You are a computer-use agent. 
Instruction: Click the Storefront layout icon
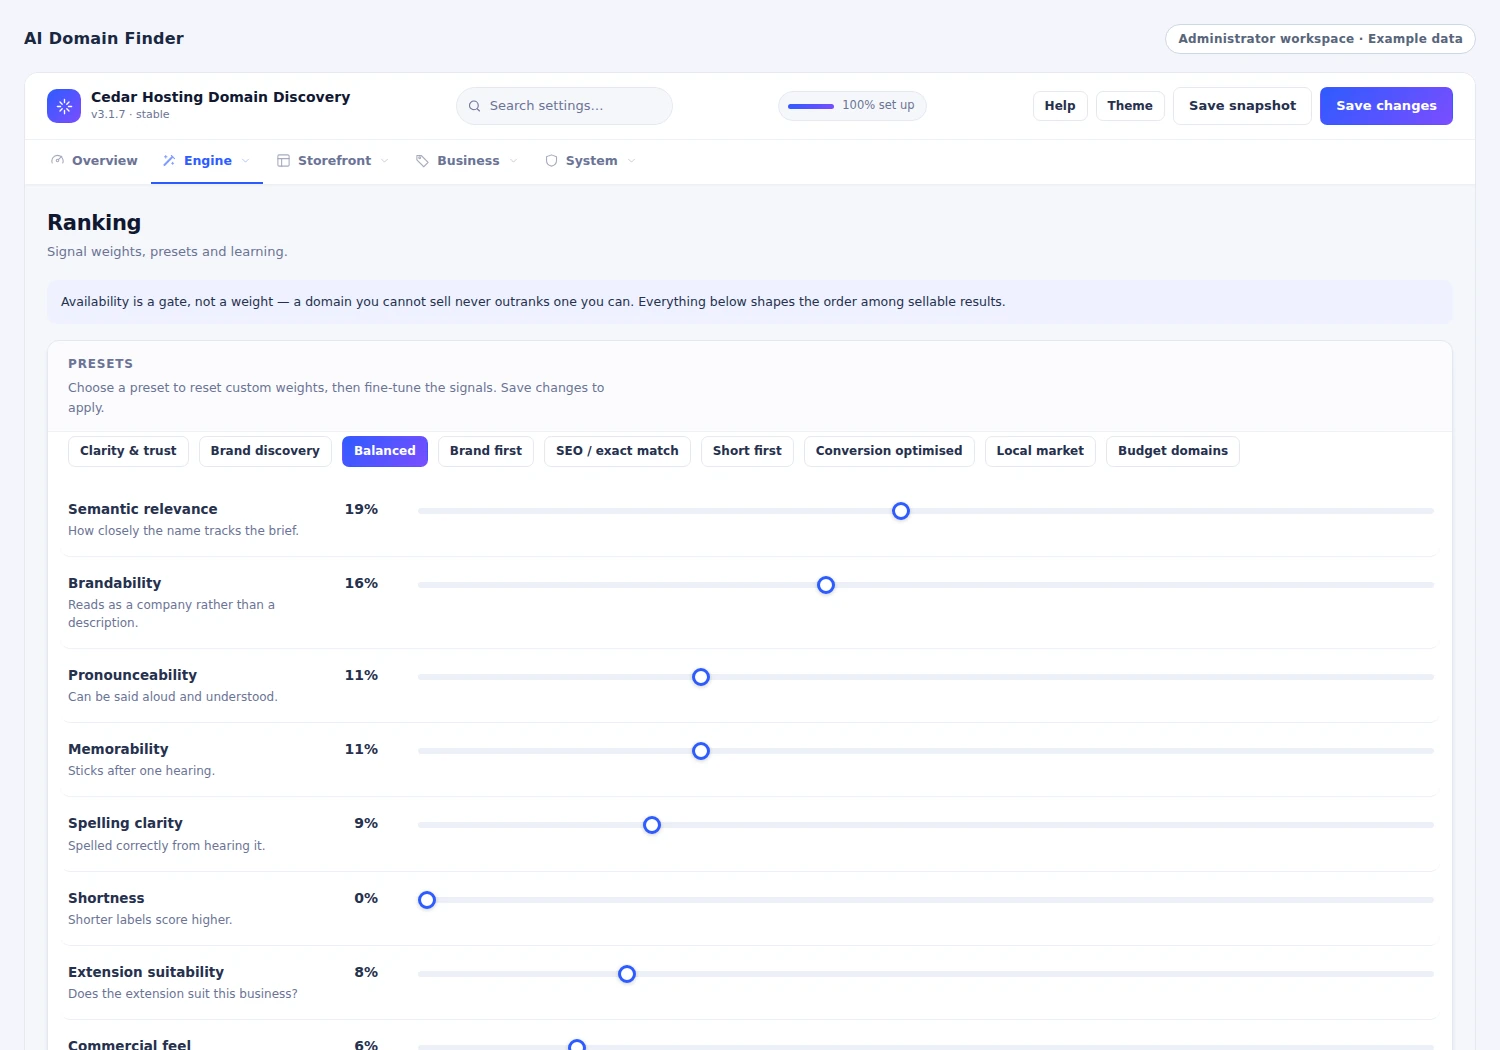pyautogui.click(x=283, y=161)
